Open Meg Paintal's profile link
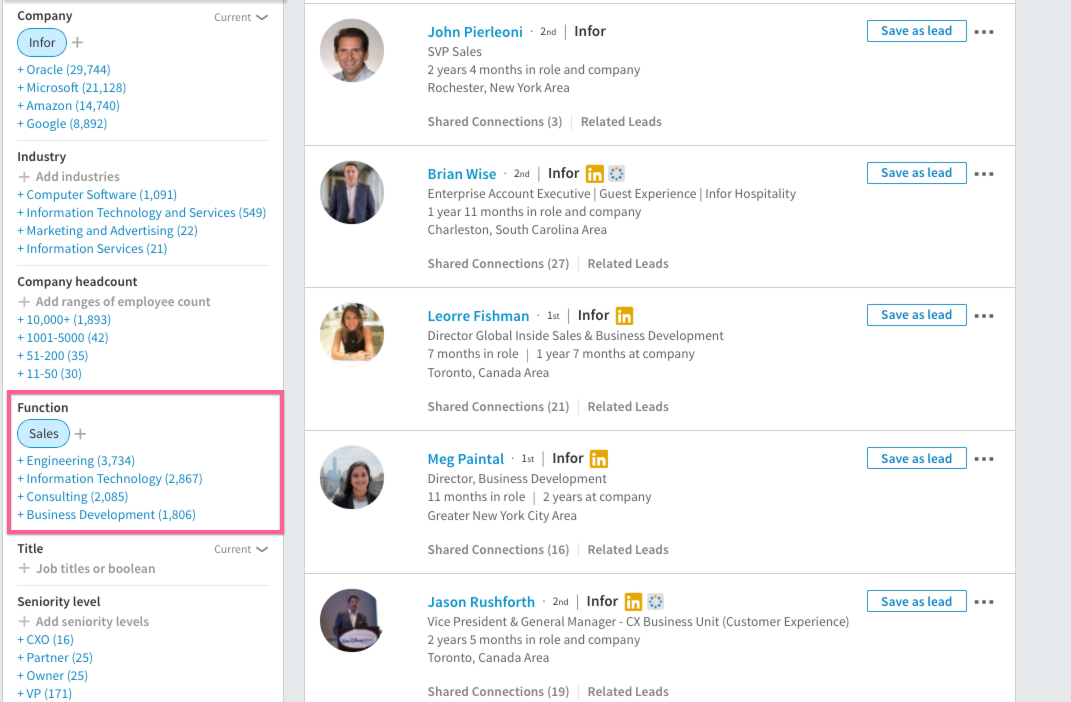1071x702 pixels. pos(466,459)
